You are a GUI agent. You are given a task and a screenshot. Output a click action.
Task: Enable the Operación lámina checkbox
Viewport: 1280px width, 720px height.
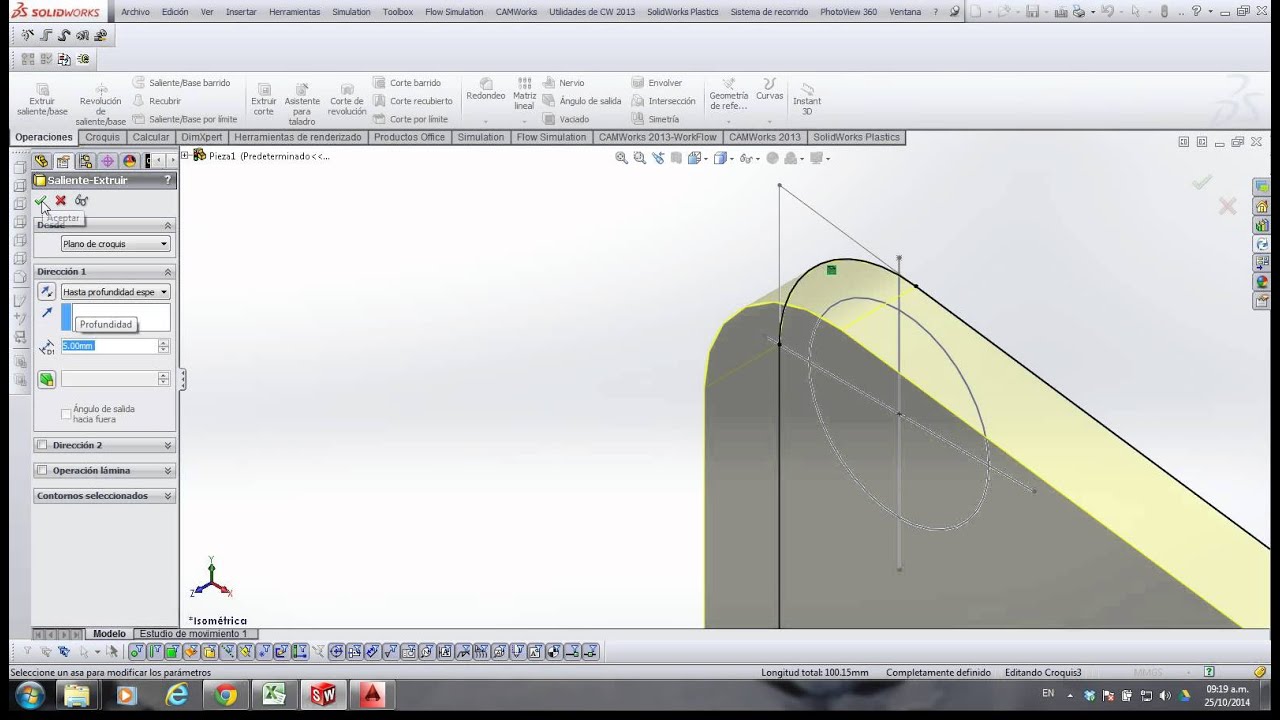pyautogui.click(x=42, y=470)
